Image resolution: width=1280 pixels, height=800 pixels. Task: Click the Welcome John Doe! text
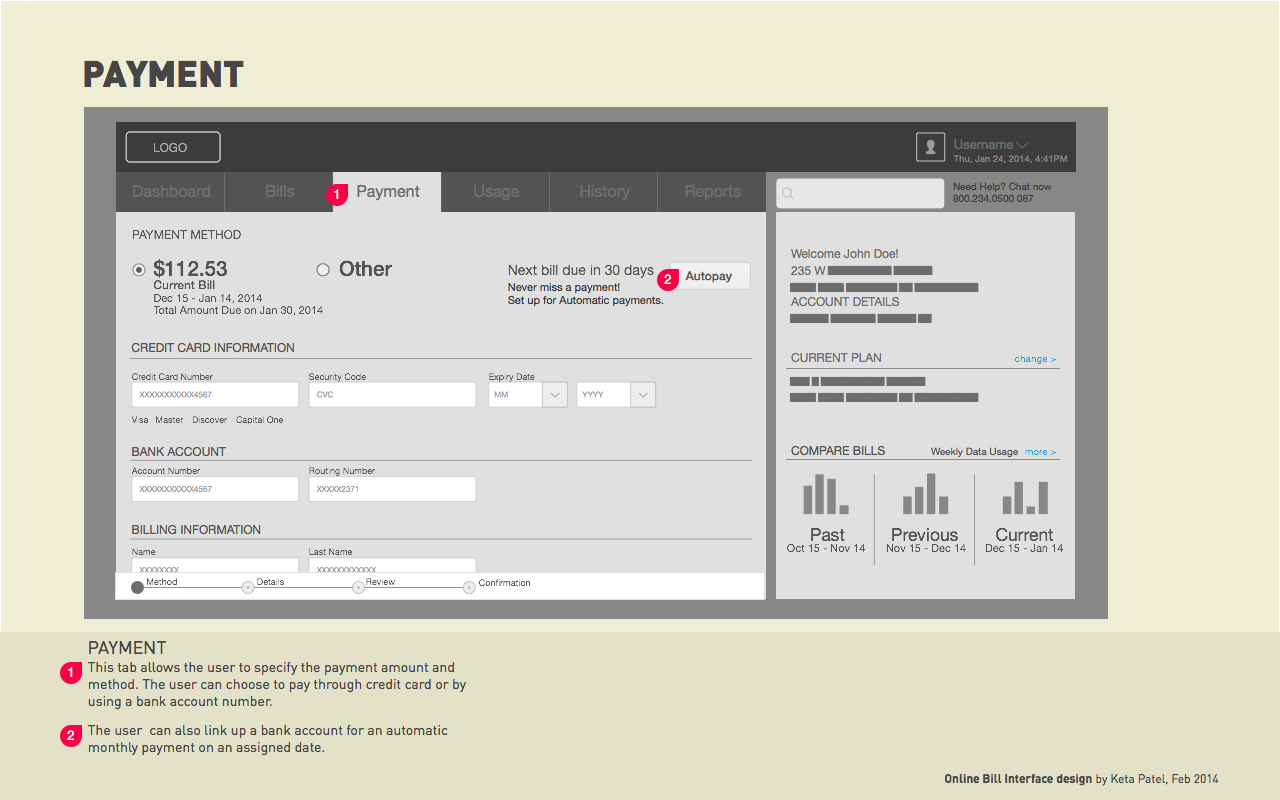[845, 254]
